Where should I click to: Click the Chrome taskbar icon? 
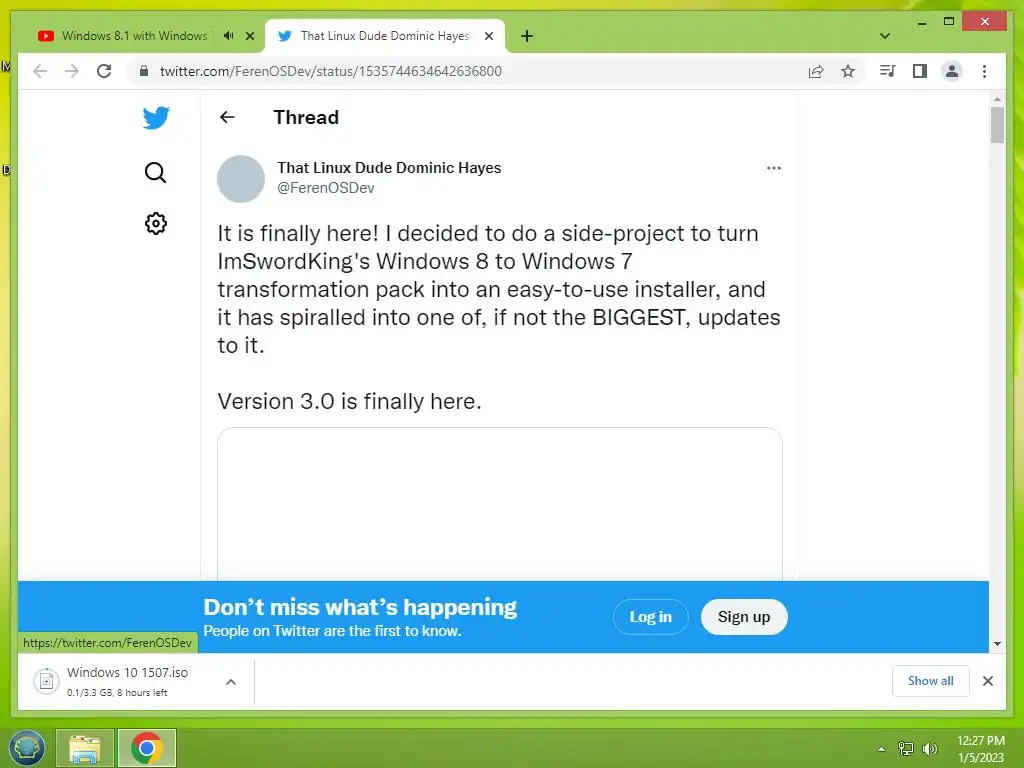(x=147, y=748)
